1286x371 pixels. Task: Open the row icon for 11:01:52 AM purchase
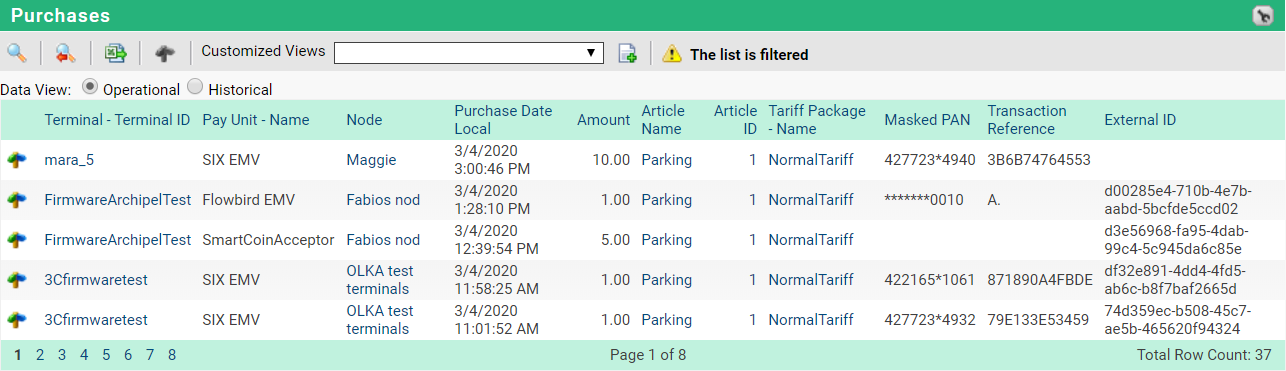(16, 320)
